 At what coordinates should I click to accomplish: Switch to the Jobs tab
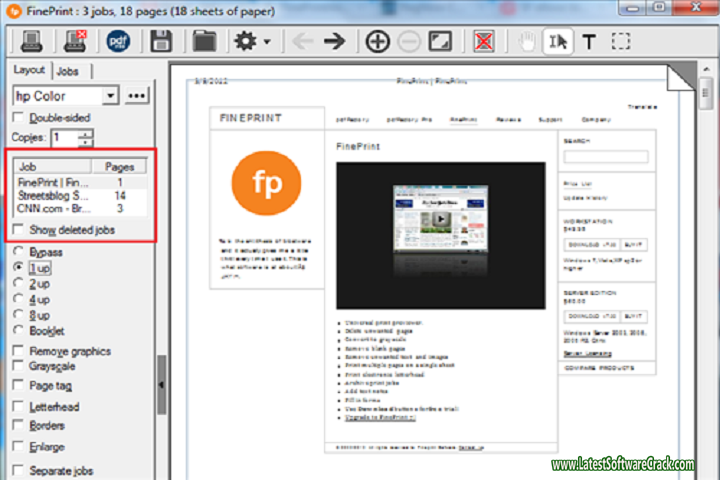click(68, 71)
